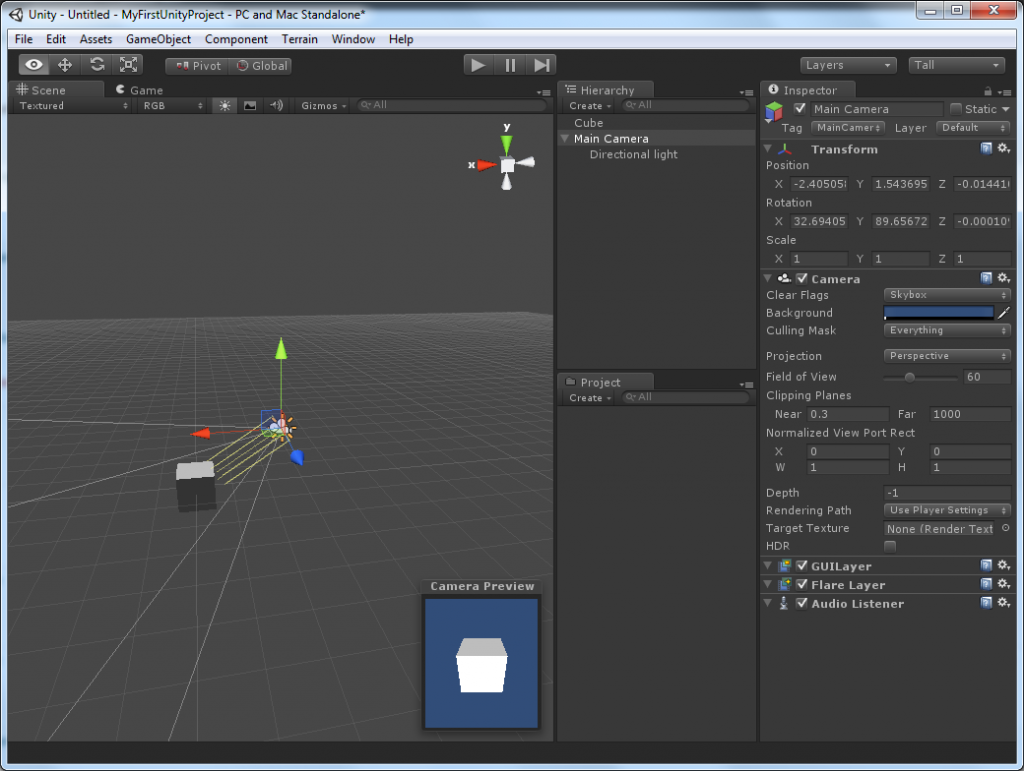Collapse the Transform component
Image resolution: width=1024 pixels, height=771 pixels.
[x=768, y=149]
